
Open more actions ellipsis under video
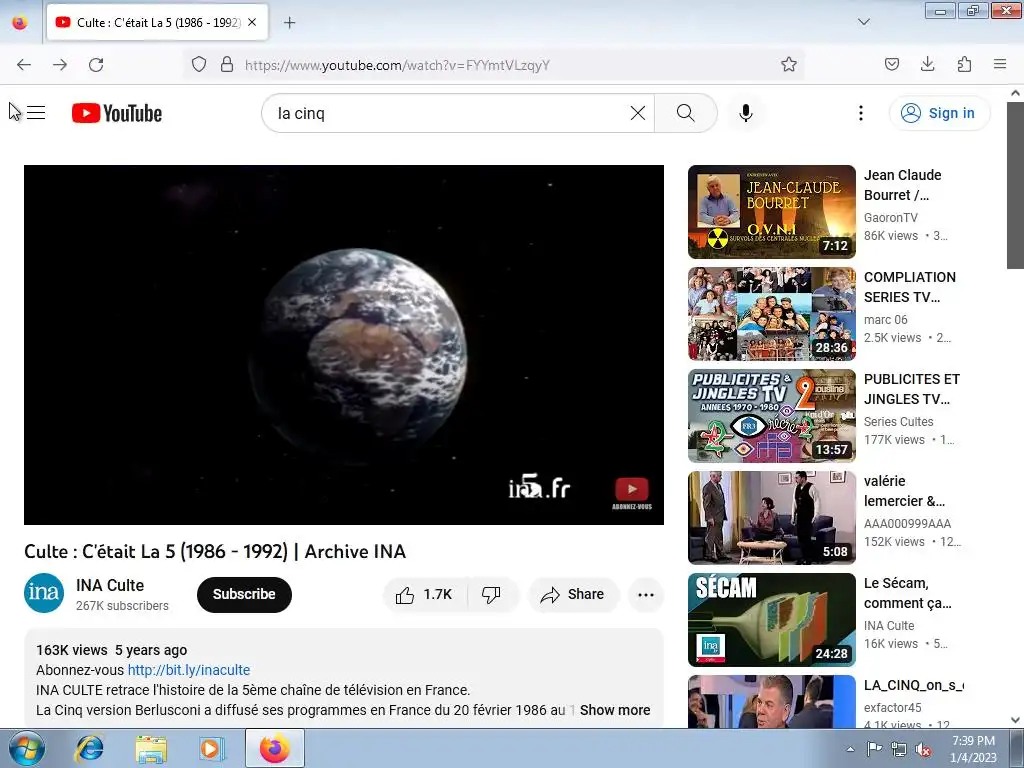coord(646,594)
